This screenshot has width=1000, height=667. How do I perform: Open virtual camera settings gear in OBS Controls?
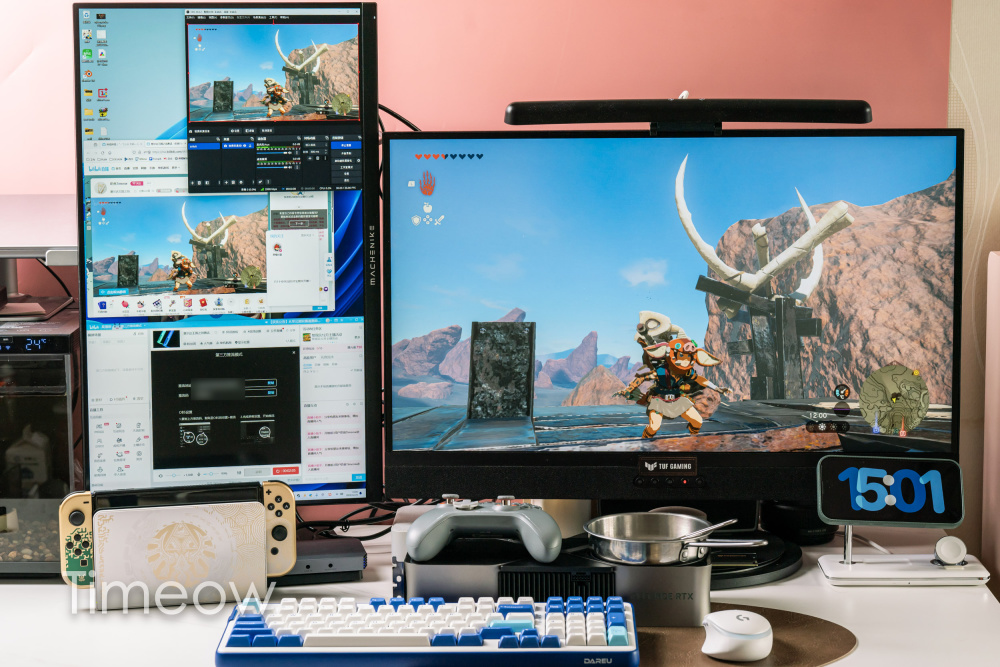(358, 161)
